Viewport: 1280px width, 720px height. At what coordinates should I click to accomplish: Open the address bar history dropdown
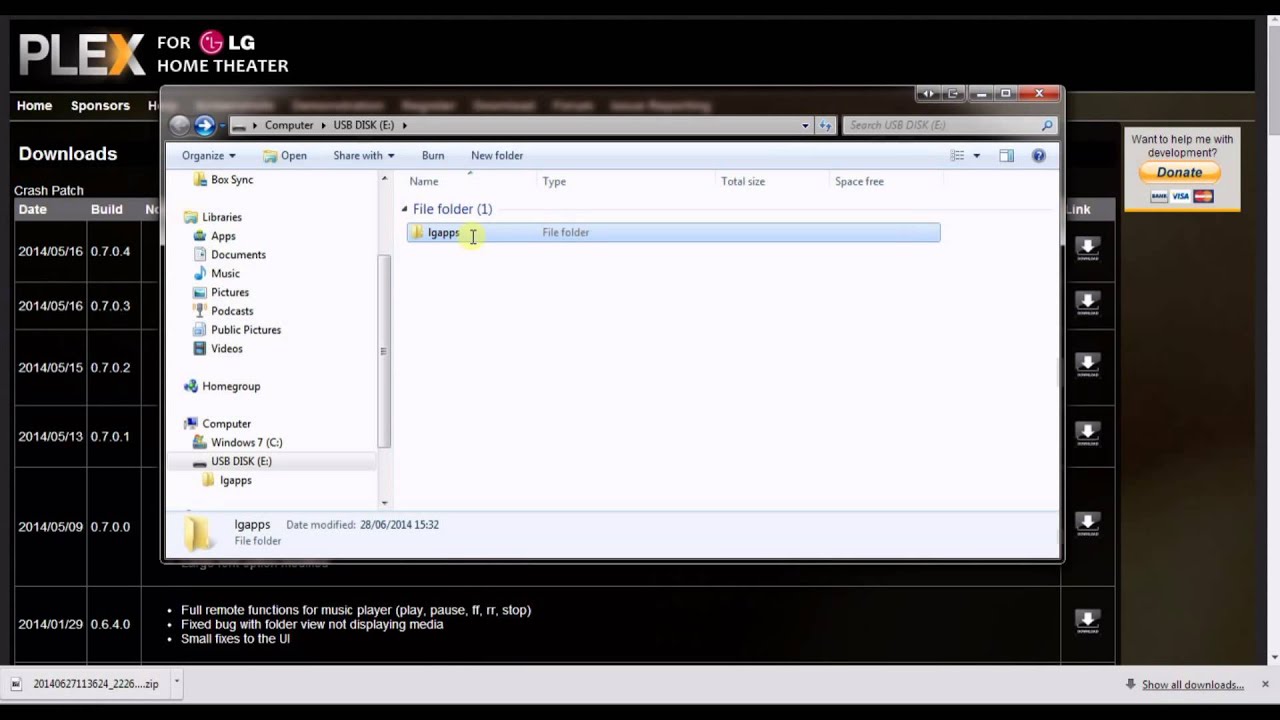(805, 125)
